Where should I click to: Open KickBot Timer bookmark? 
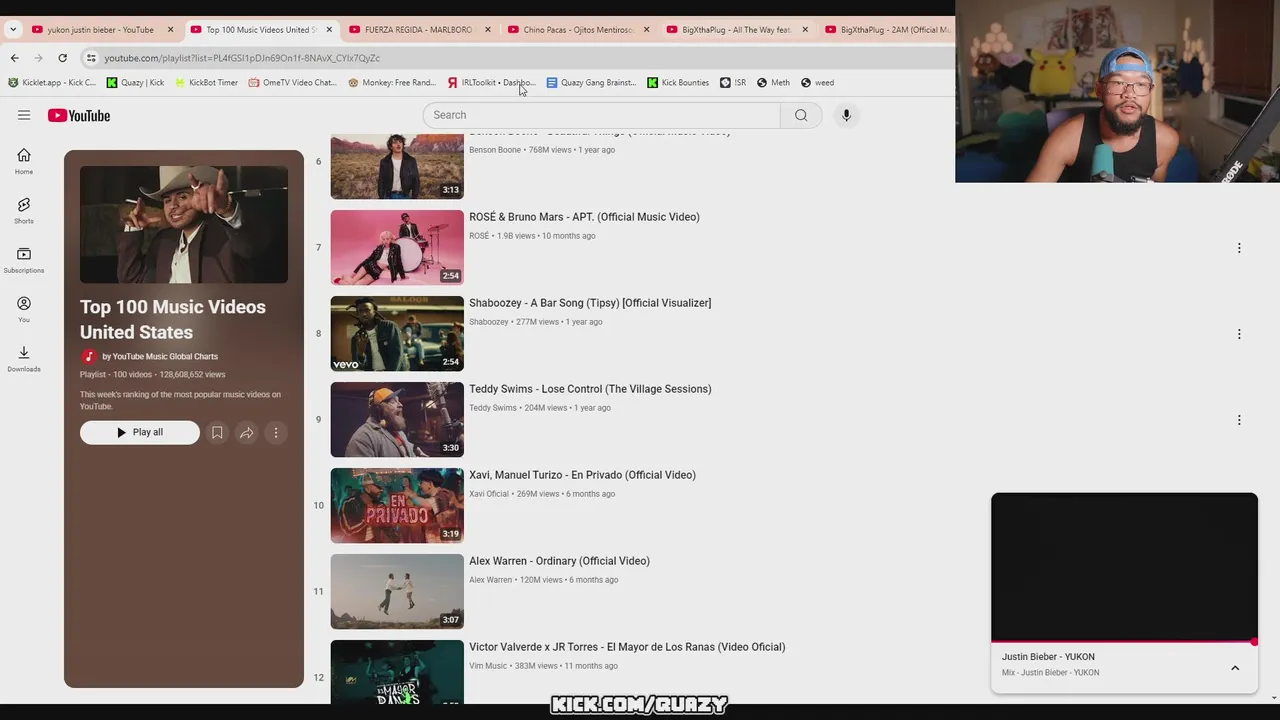206,83
